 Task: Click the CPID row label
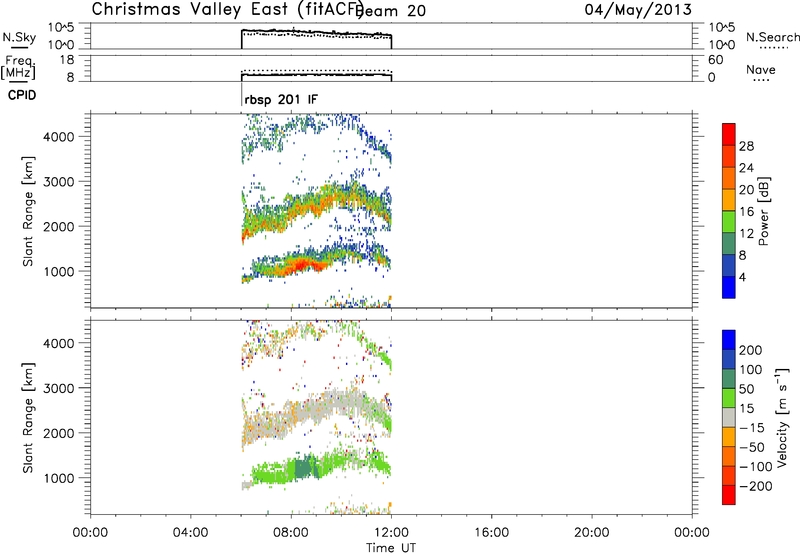click(22, 95)
